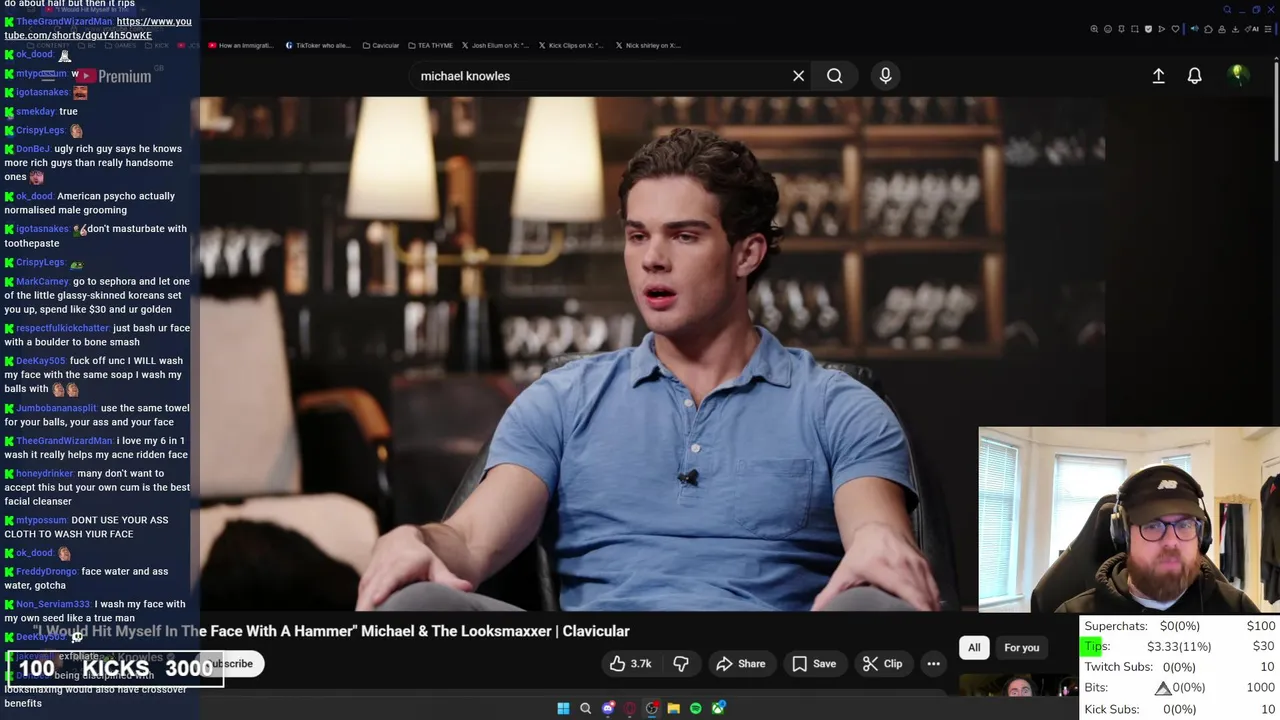Open the Nick shirley on X bookmark
This screenshot has width=1280, height=720.
[x=648, y=45]
